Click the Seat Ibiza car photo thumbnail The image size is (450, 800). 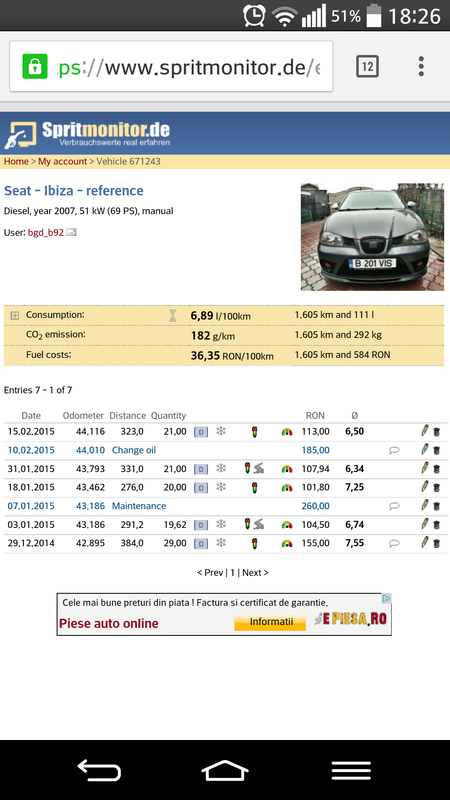pos(372,237)
